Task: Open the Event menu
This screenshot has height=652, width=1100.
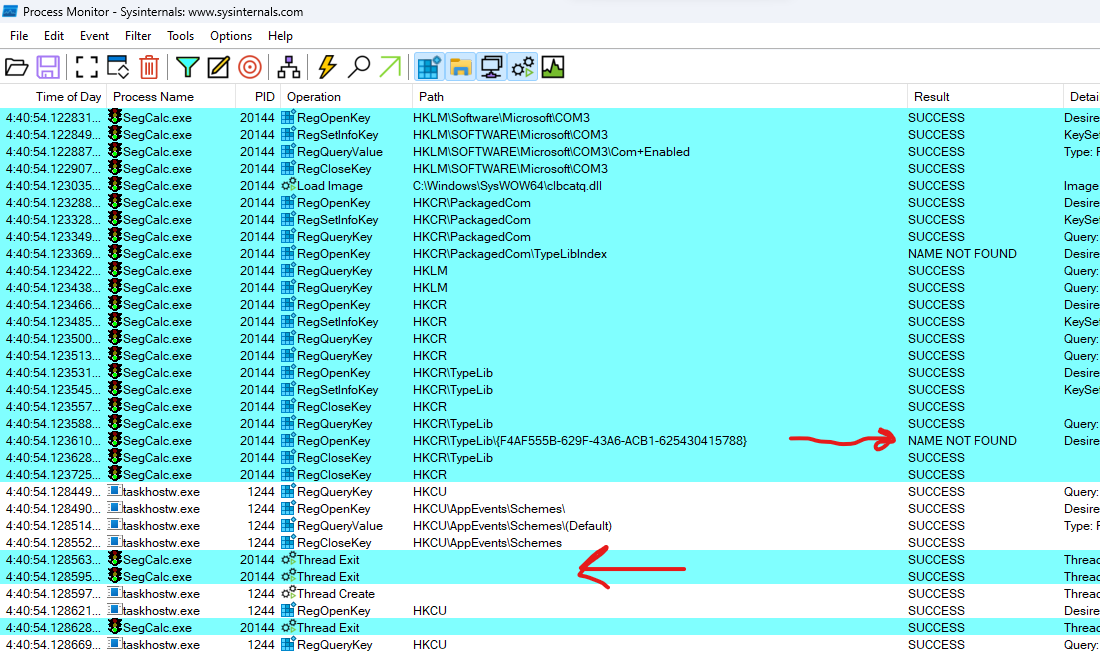Action: pyautogui.click(x=94, y=36)
